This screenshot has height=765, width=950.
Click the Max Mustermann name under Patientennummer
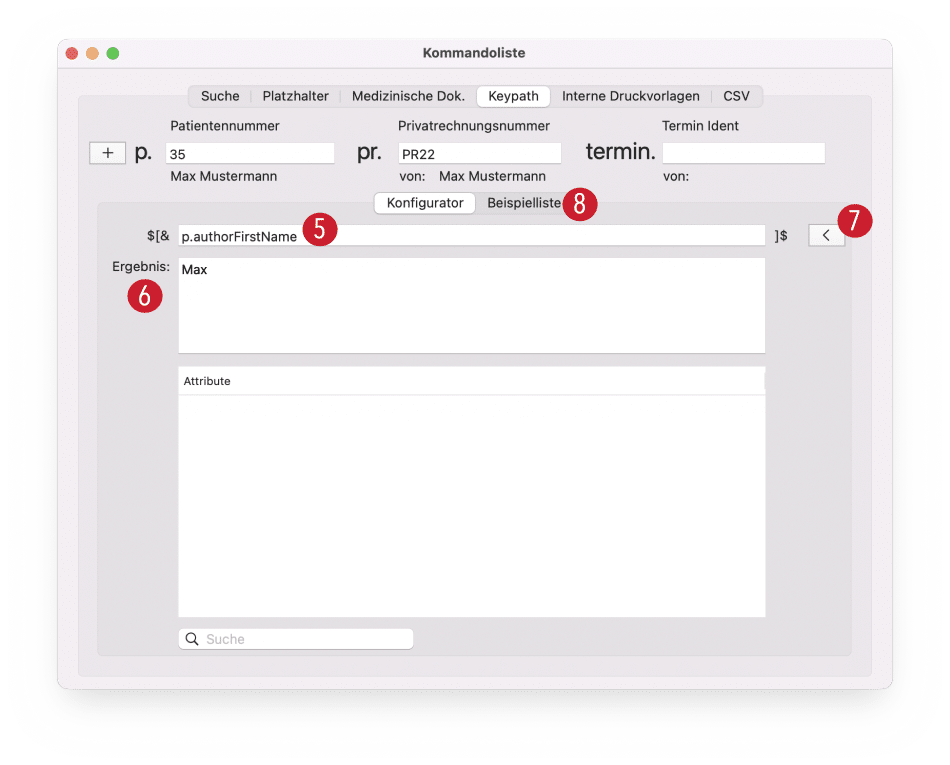(224, 176)
